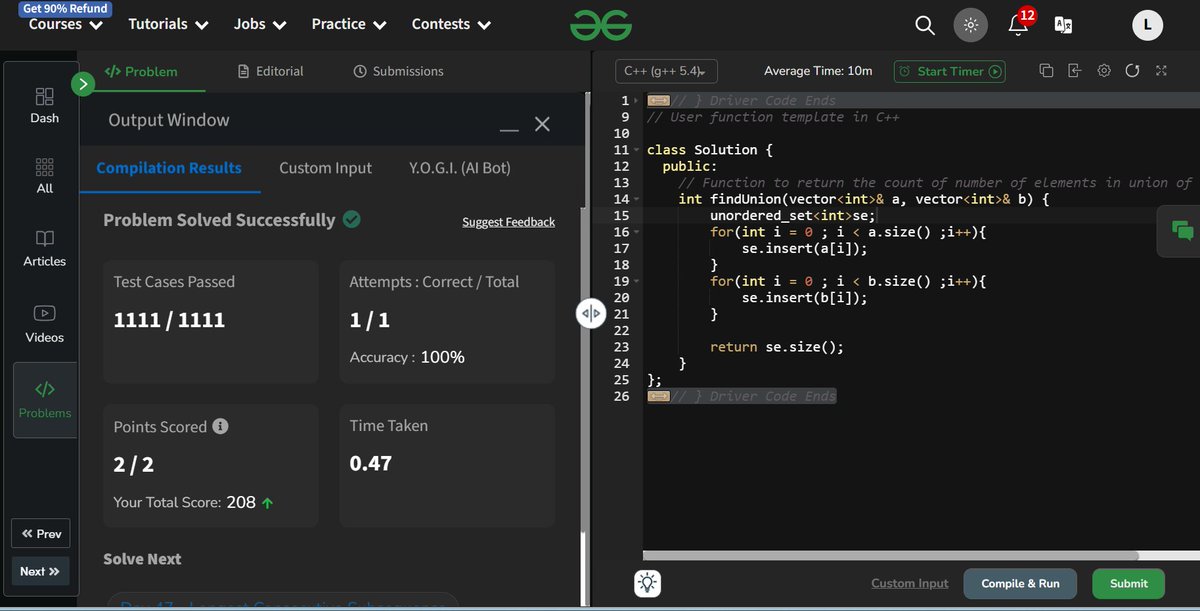
Task: Minimize the Output Window
Action: [509, 130]
